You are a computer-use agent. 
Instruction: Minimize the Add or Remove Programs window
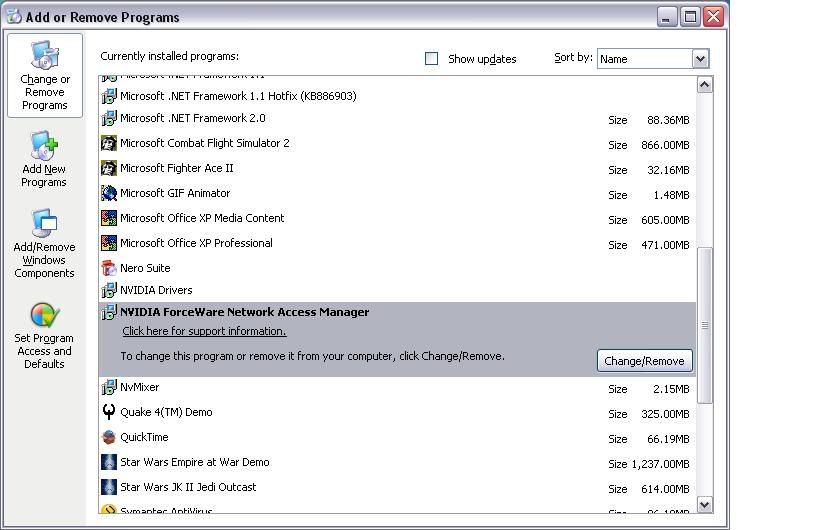pyautogui.click(x=666, y=17)
